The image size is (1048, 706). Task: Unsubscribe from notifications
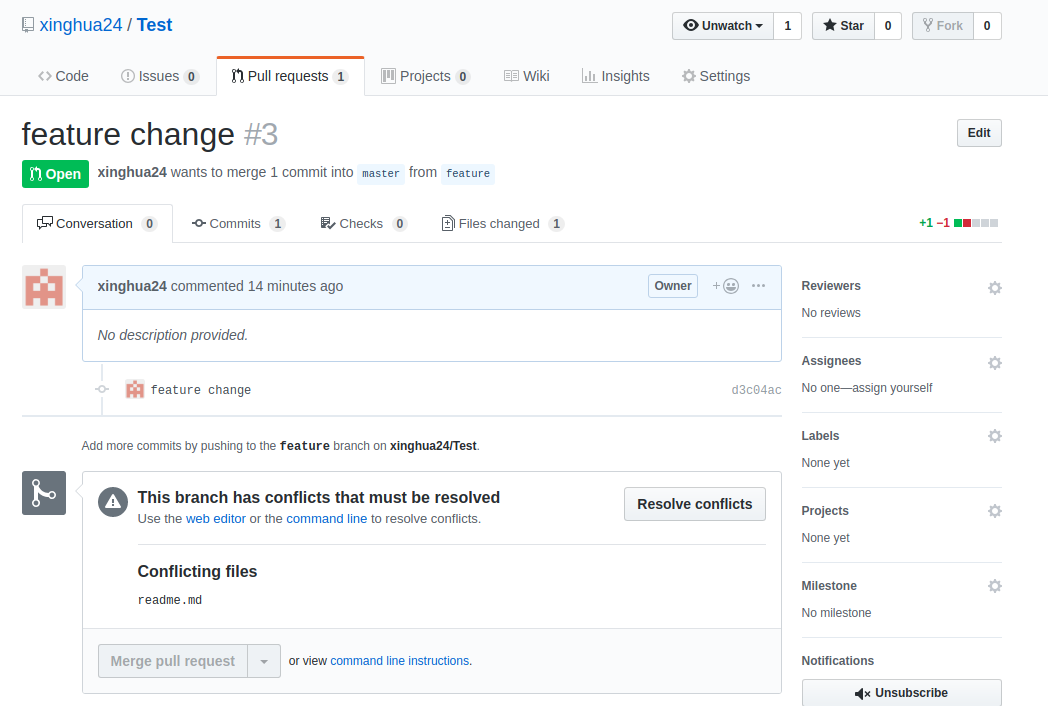902,693
